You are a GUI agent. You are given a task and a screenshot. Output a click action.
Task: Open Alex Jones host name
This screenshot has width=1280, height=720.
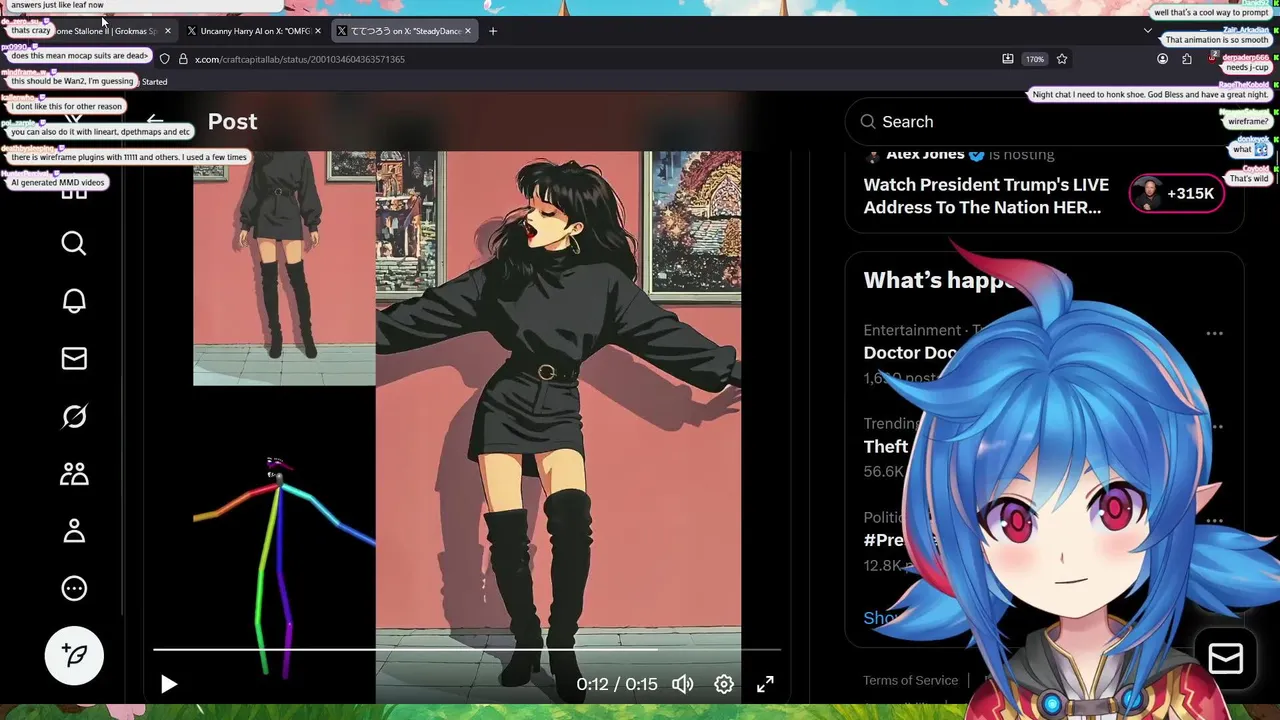coord(925,154)
